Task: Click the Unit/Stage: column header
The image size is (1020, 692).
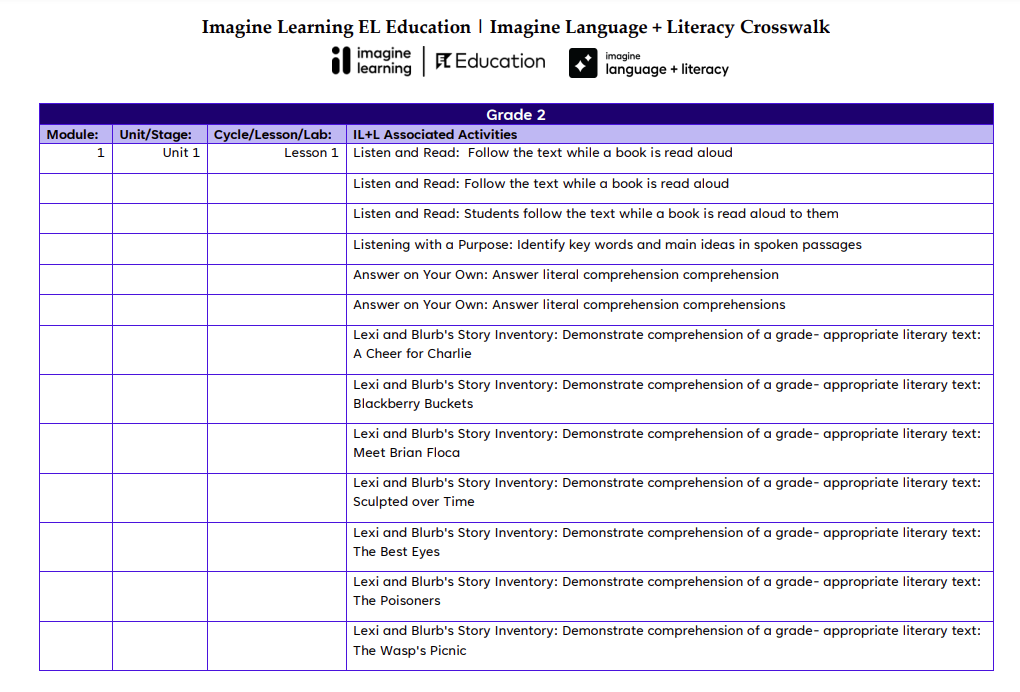Action: [157, 134]
